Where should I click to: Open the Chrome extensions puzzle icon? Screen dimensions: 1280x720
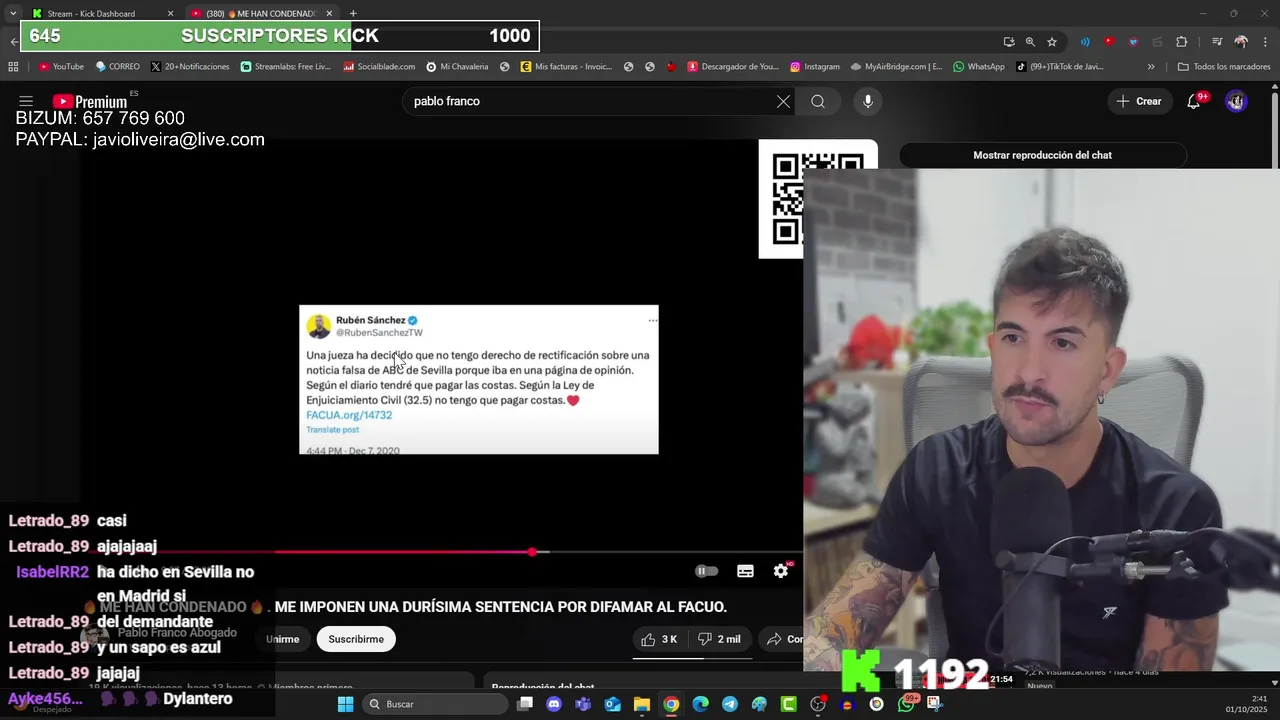[1181, 42]
